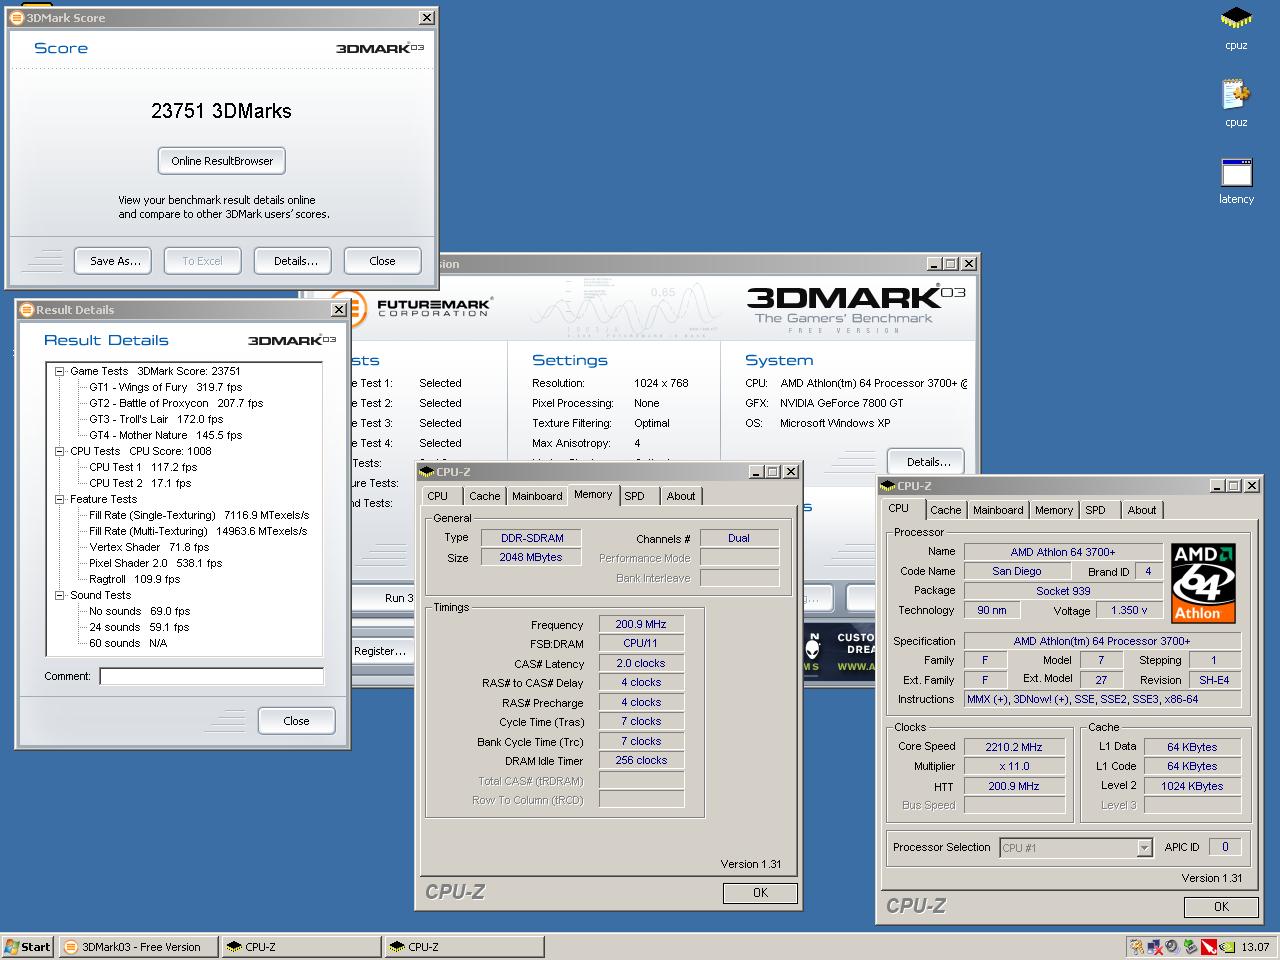Screen dimensions: 1280x960
Task: Collapse the Feature Tests tree node
Action: tap(60, 499)
